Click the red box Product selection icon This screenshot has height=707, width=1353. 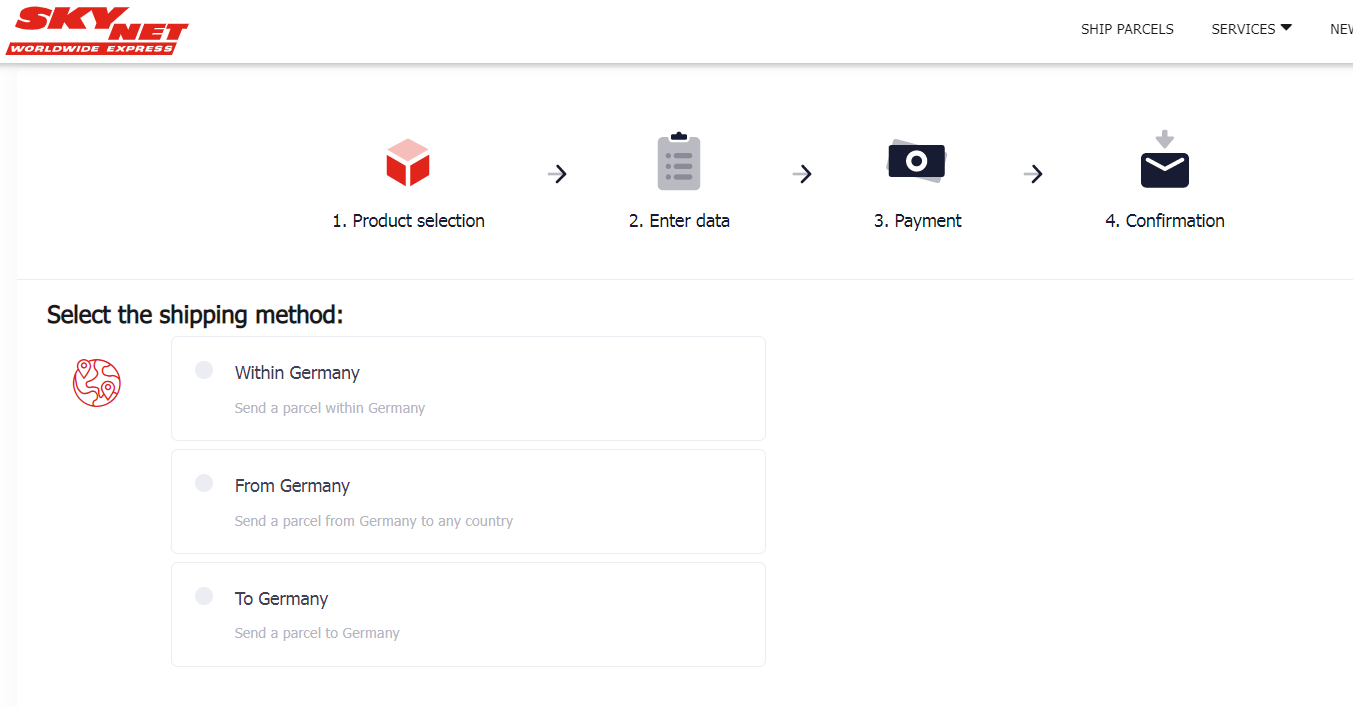[x=408, y=163]
